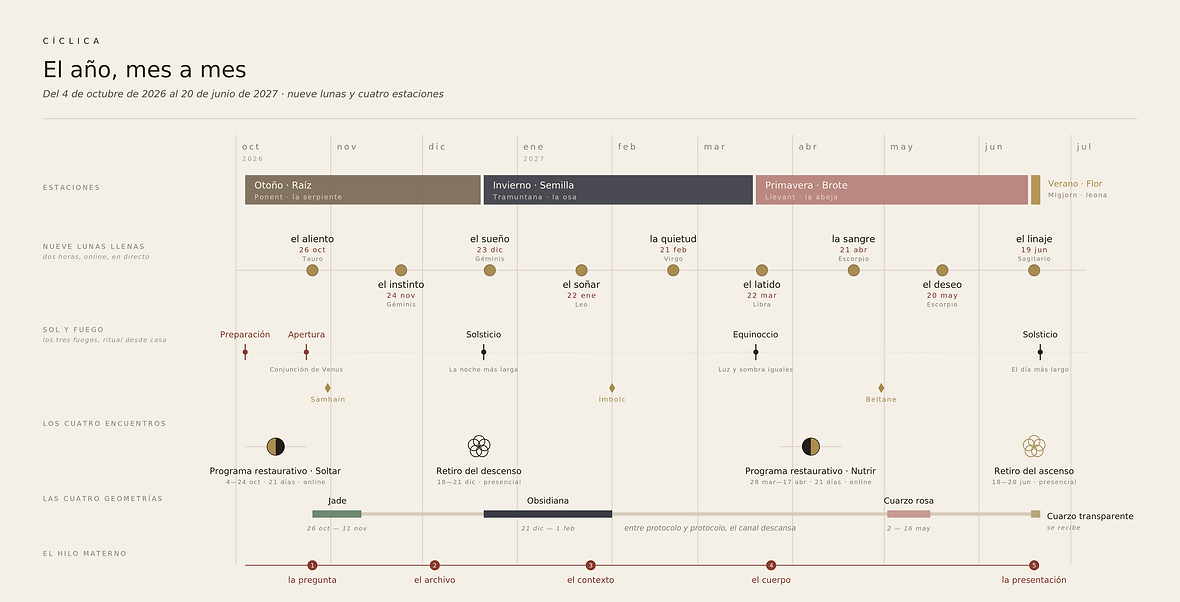Click the oct 2026 month header
The width and height of the screenshot is (1180, 602).
[253, 152]
